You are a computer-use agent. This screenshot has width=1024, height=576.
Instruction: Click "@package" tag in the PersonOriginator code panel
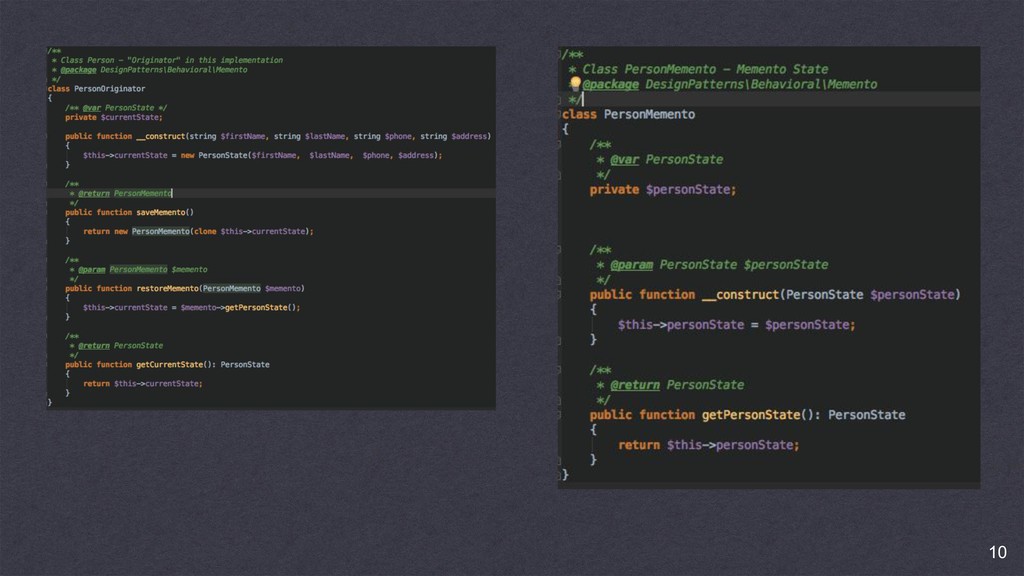pyautogui.click(x=78, y=70)
